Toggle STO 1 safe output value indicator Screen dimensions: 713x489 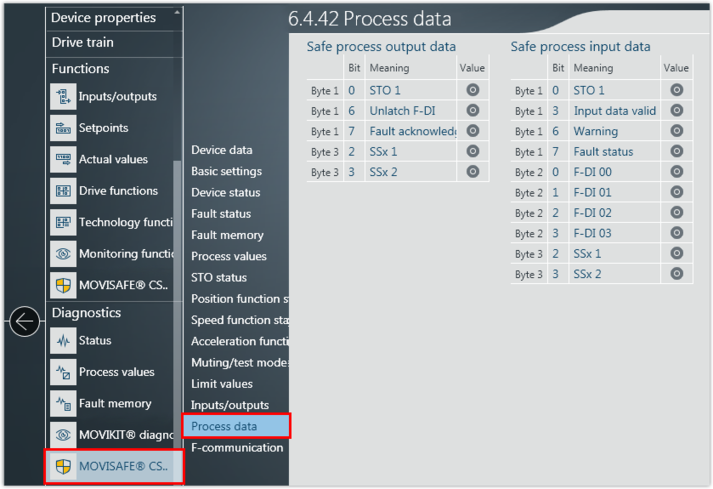pyautogui.click(x=472, y=90)
